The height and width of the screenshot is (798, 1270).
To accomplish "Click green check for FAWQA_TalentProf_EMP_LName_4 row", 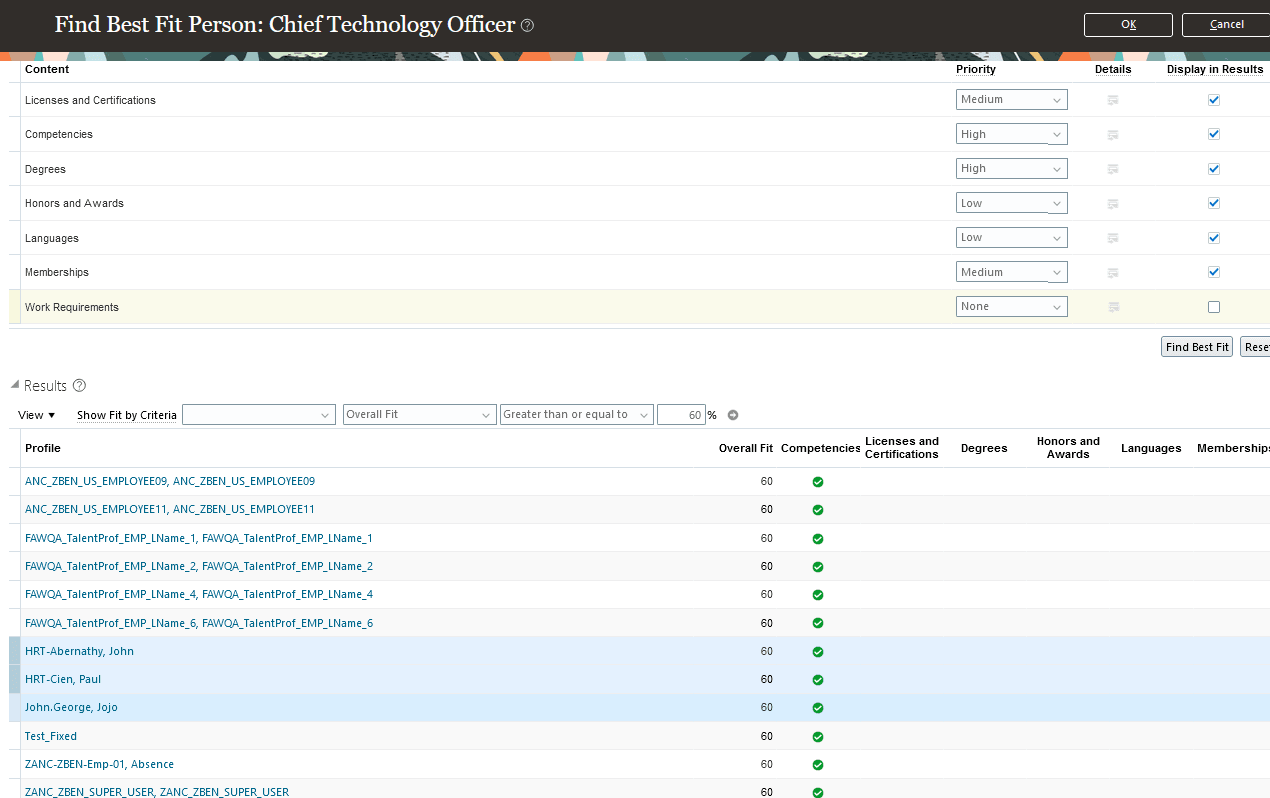I will [818, 595].
